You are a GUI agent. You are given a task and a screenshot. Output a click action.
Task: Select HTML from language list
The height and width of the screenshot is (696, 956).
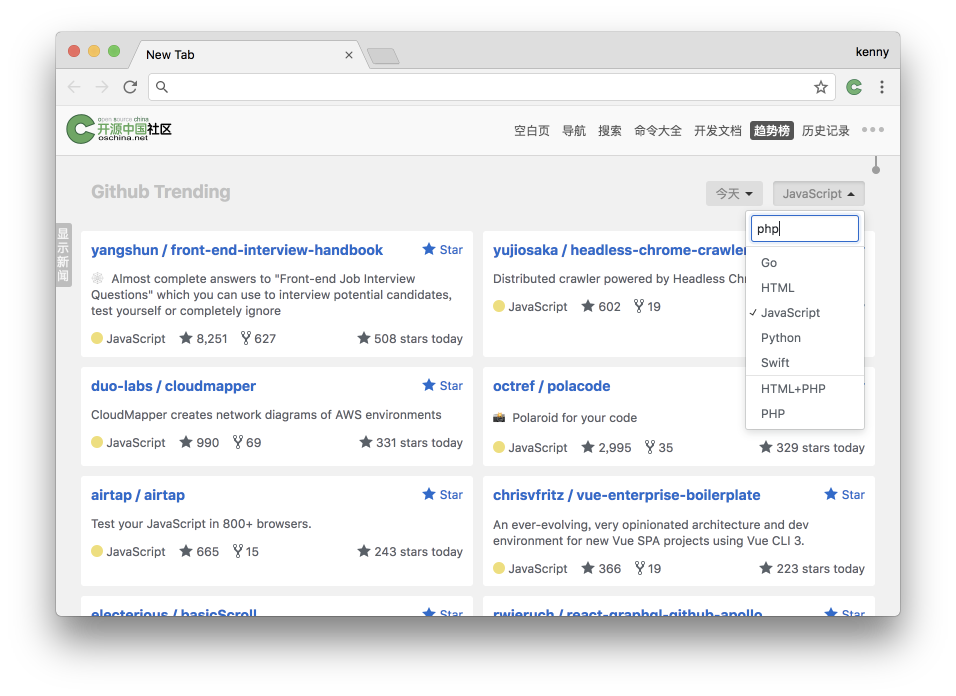(x=805, y=288)
